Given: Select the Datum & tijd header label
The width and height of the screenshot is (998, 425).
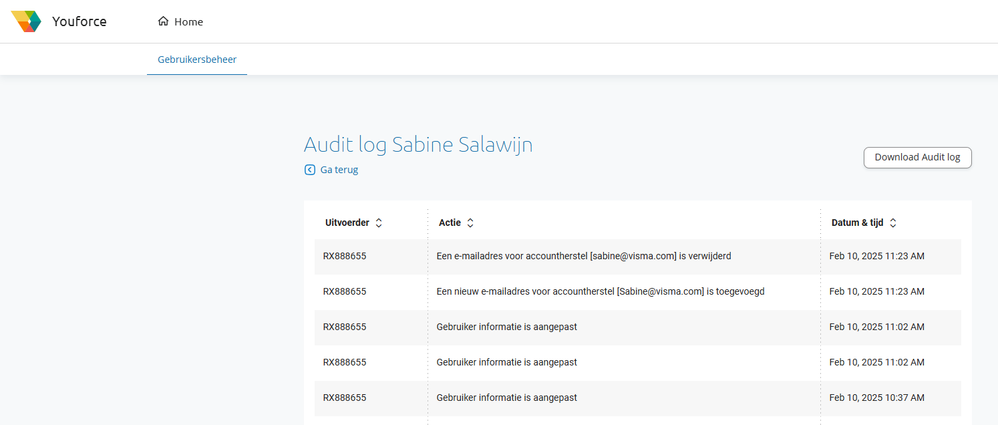Looking at the screenshot, I should [858, 222].
